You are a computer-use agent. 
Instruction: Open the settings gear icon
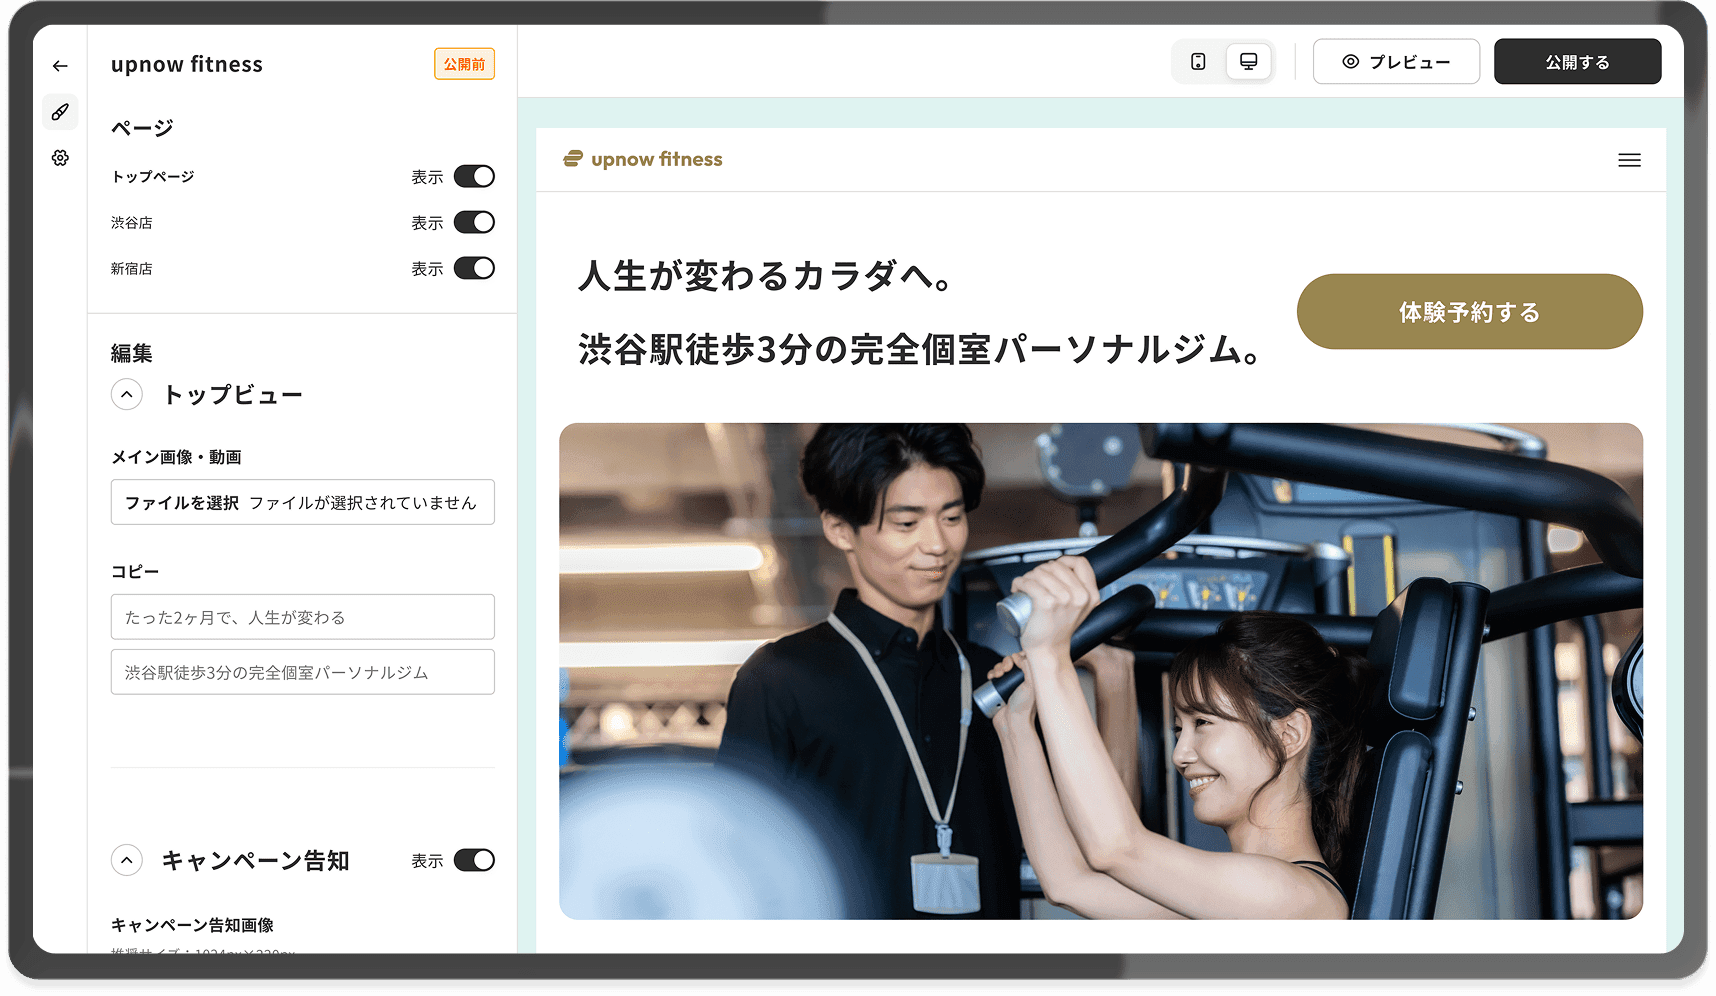point(60,158)
